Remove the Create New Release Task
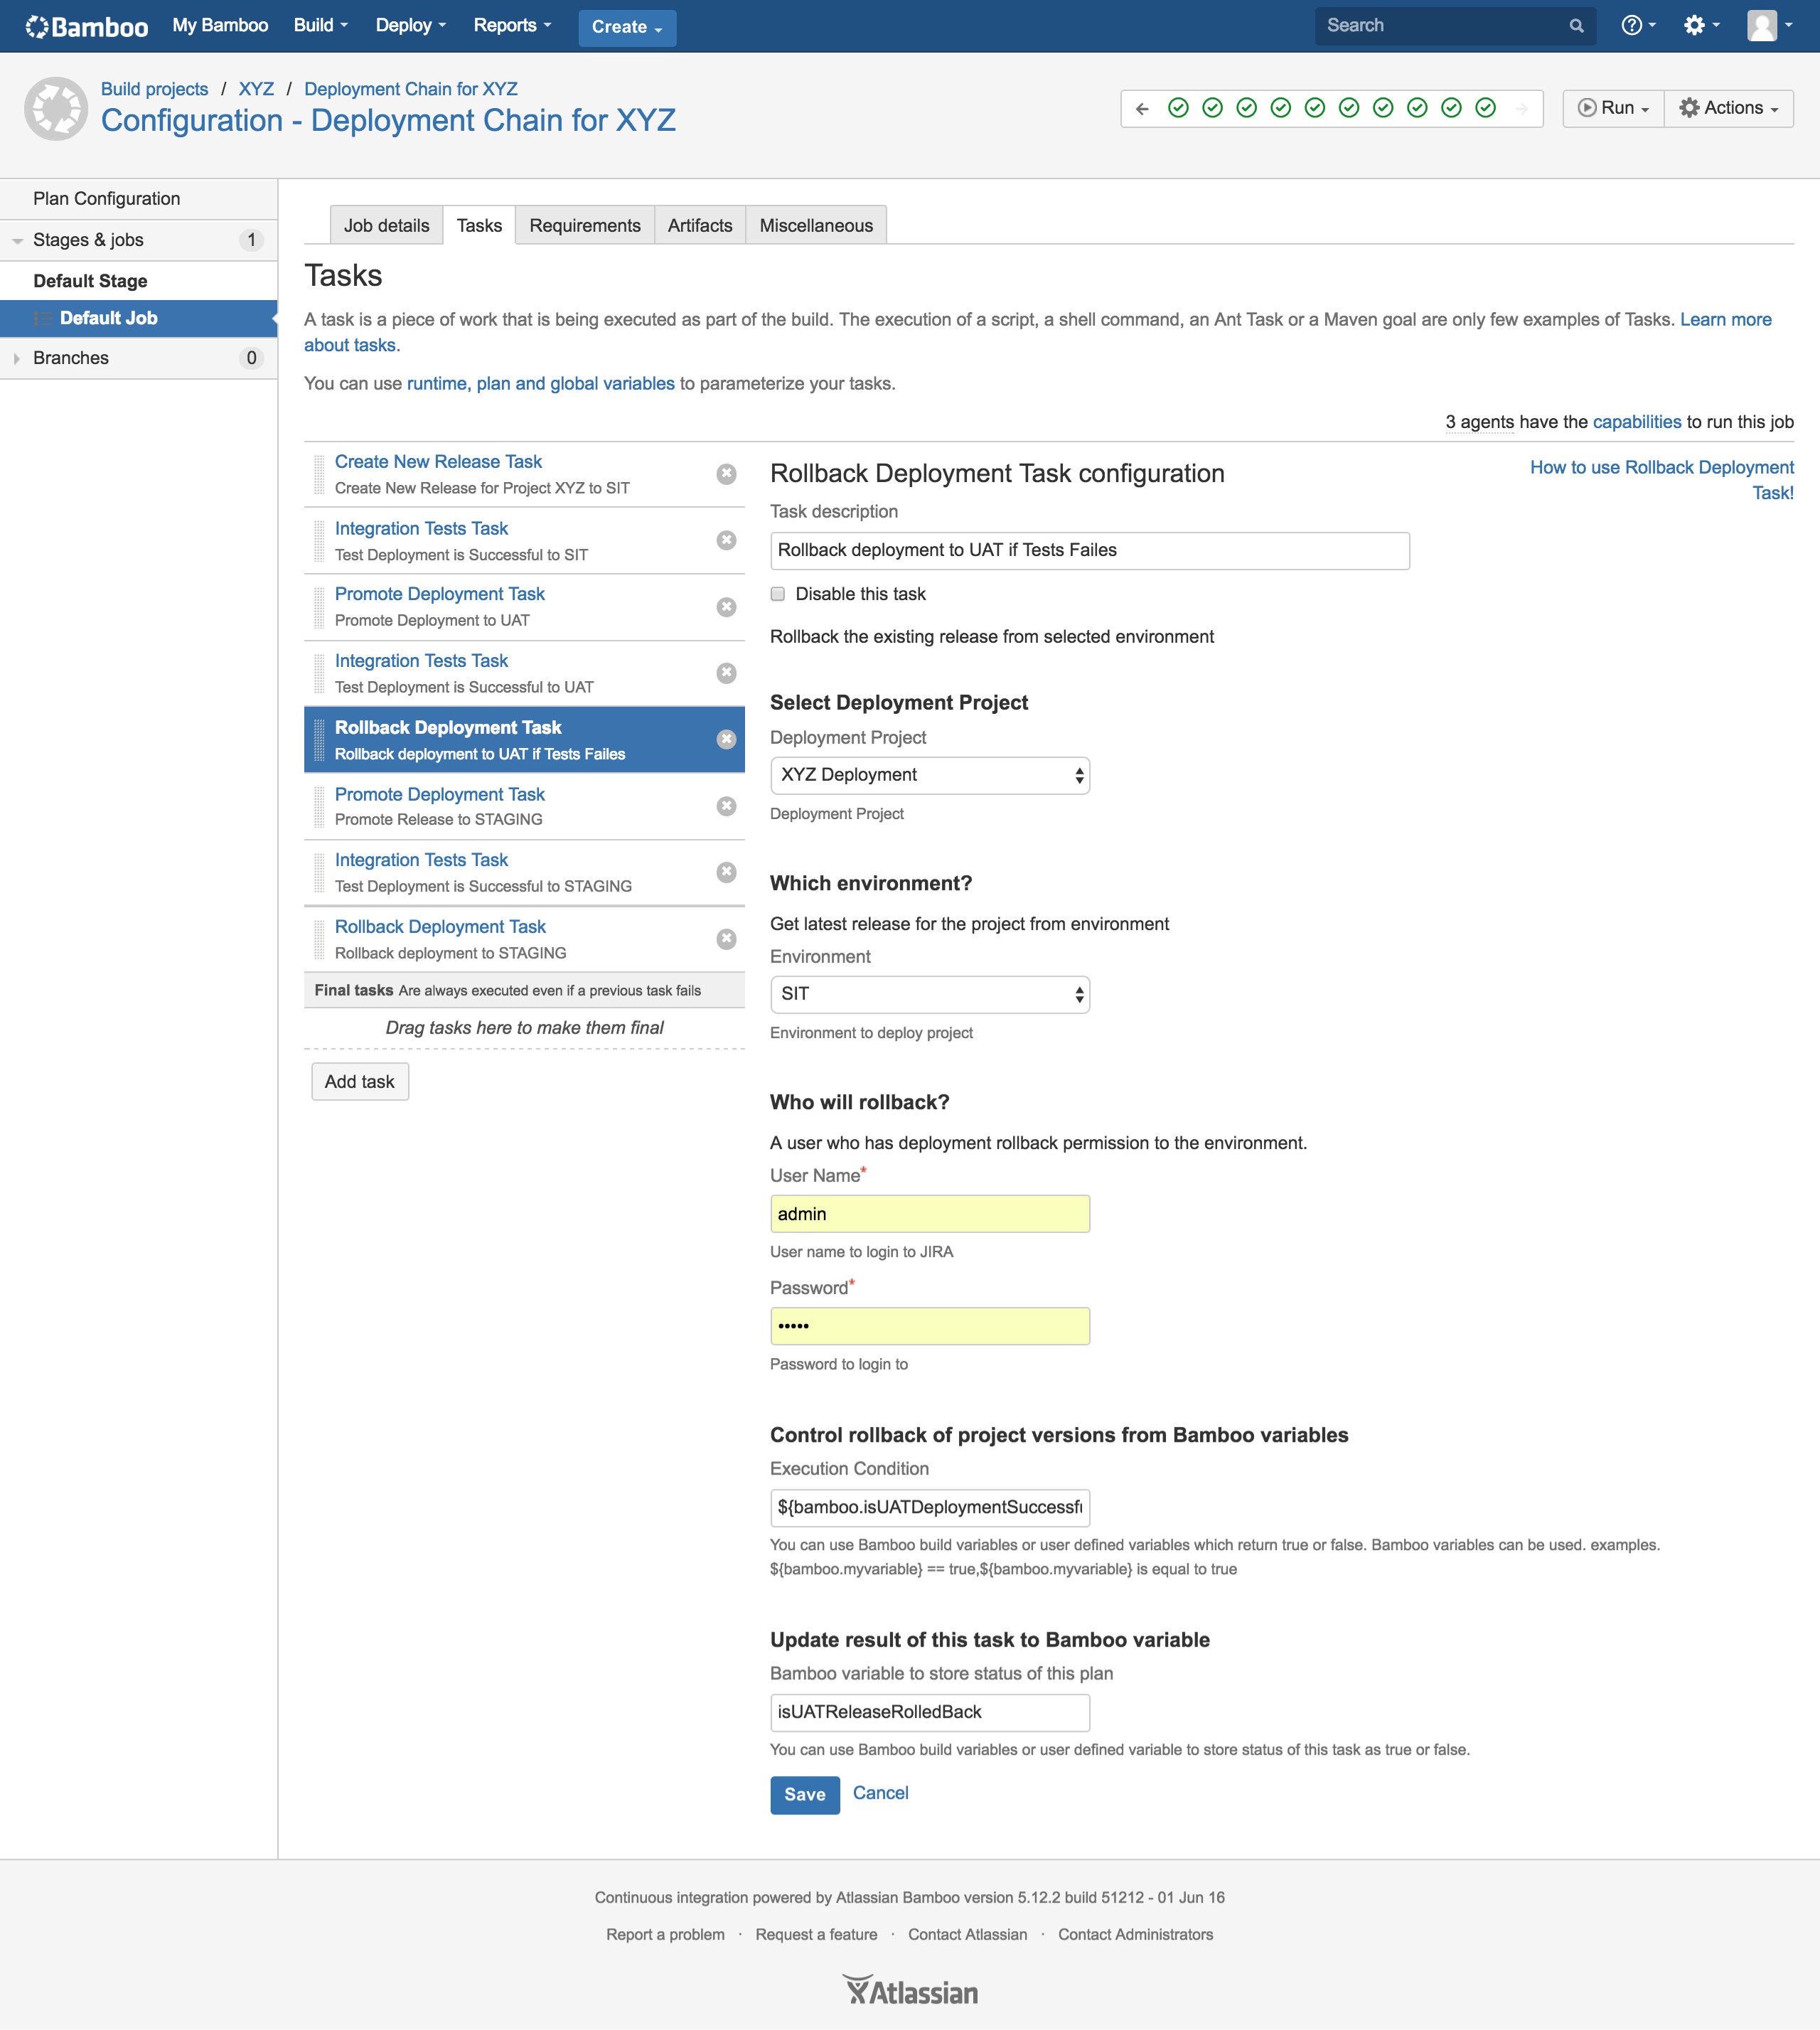 pyautogui.click(x=726, y=474)
